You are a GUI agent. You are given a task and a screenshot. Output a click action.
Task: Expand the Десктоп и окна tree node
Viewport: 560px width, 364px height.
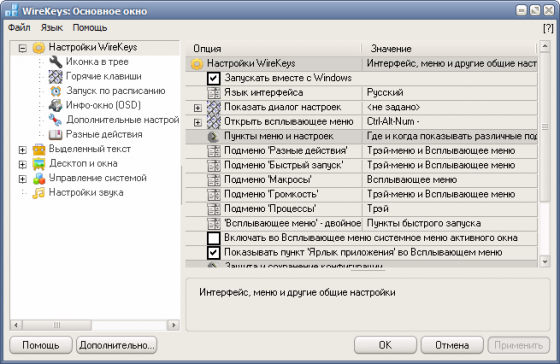[22, 164]
